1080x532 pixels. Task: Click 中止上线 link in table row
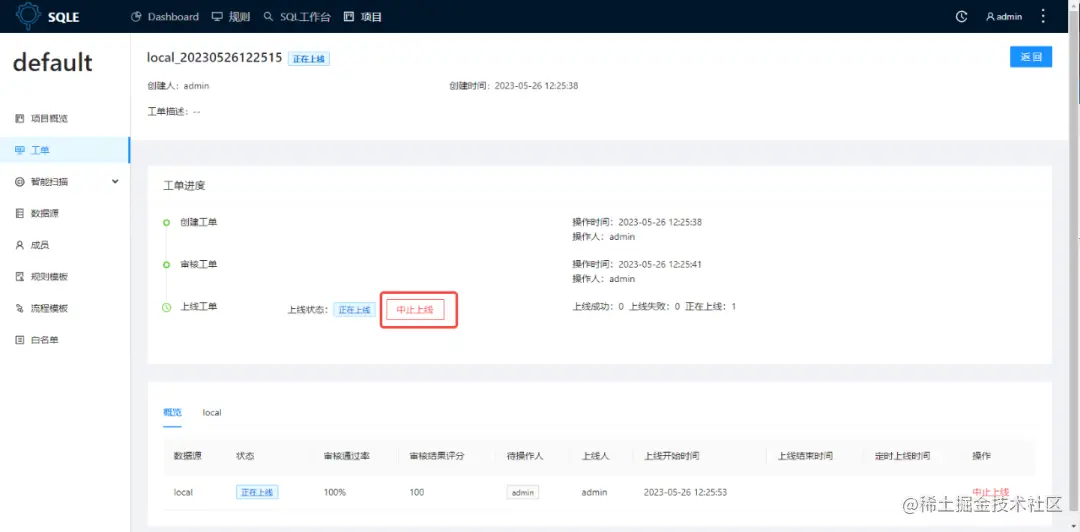point(990,492)
